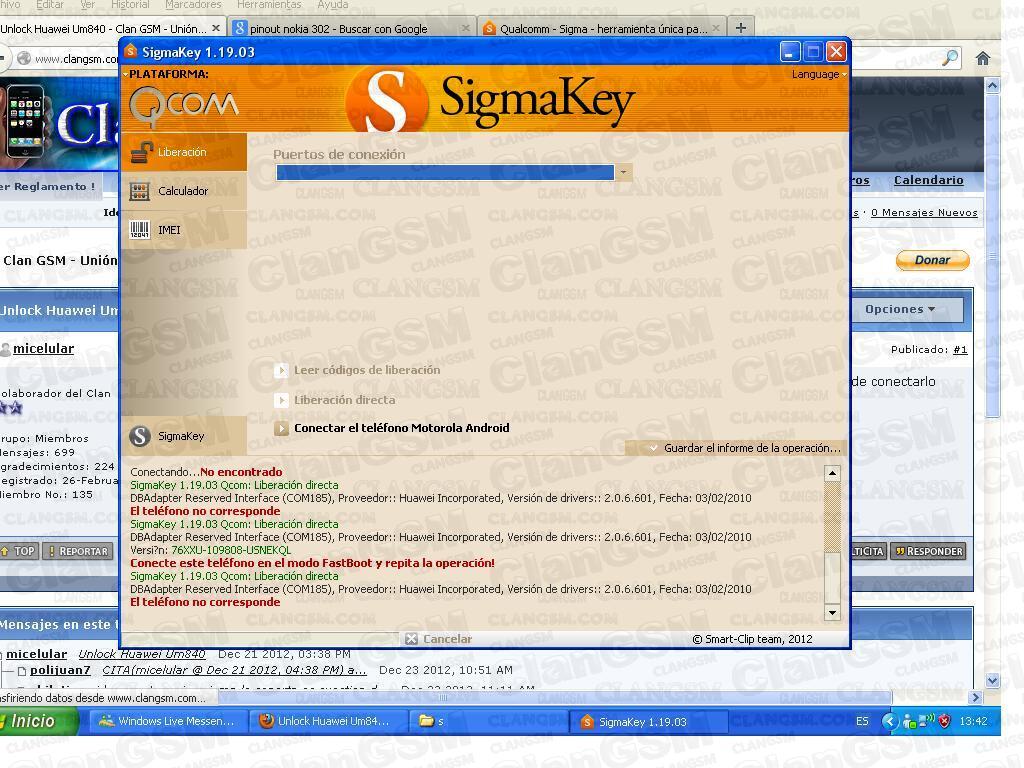Close the Qualcomm - Sigma browser tab
Screen dimensions: 1024x768
point(716,29)
